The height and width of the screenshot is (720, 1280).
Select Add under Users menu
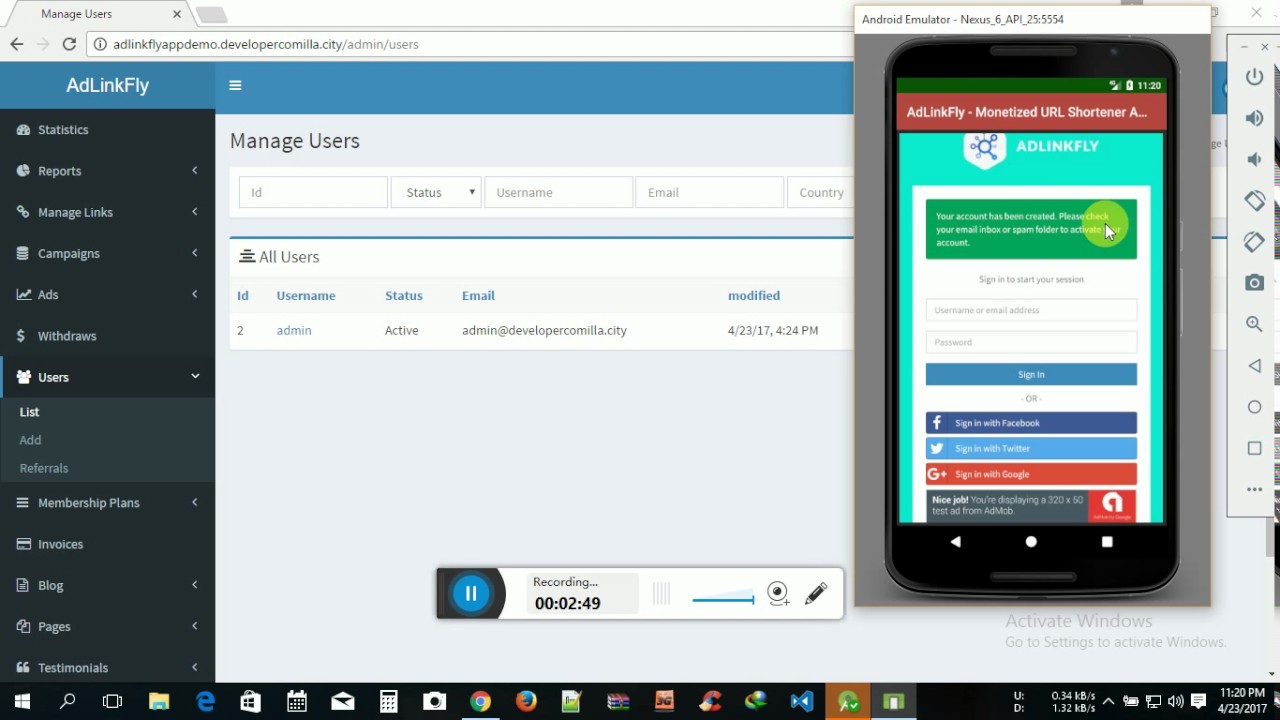[30, 440]
